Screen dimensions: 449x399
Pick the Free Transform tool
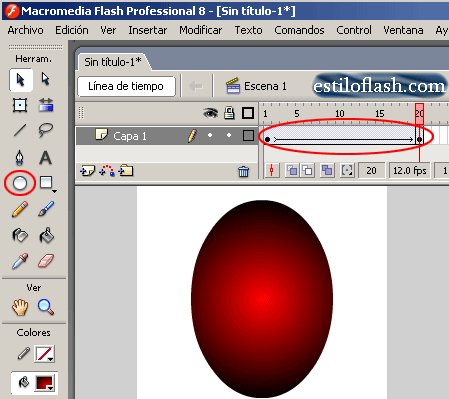tap(20, 105)
